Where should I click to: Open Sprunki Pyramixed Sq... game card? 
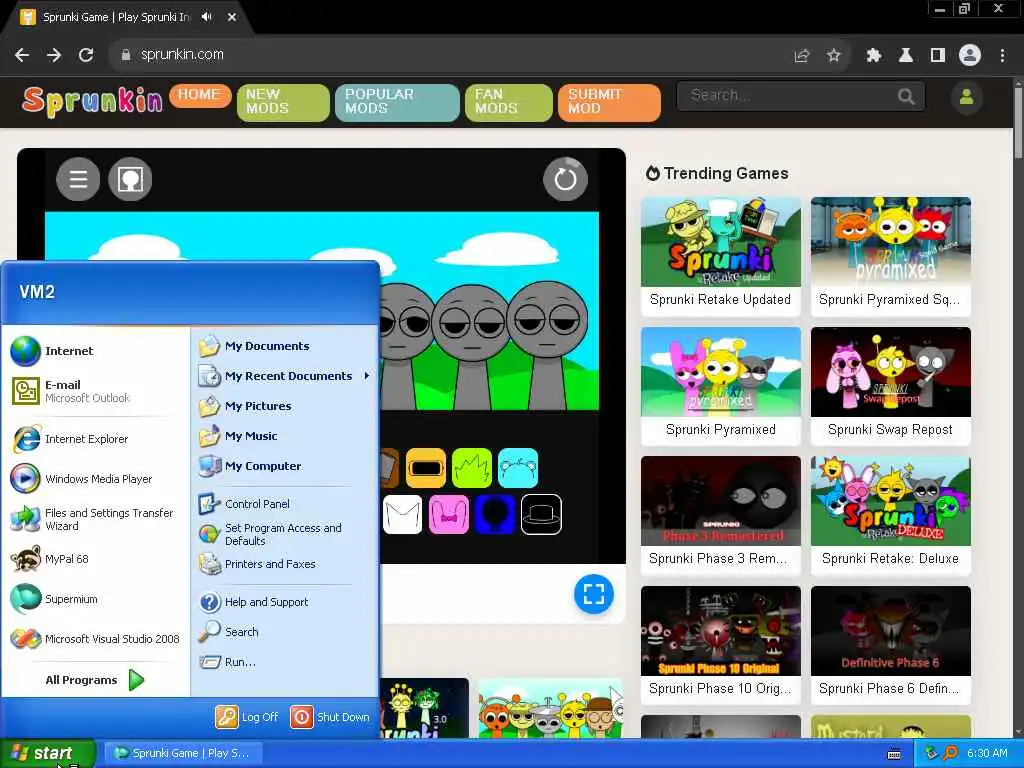coord(891,256)
